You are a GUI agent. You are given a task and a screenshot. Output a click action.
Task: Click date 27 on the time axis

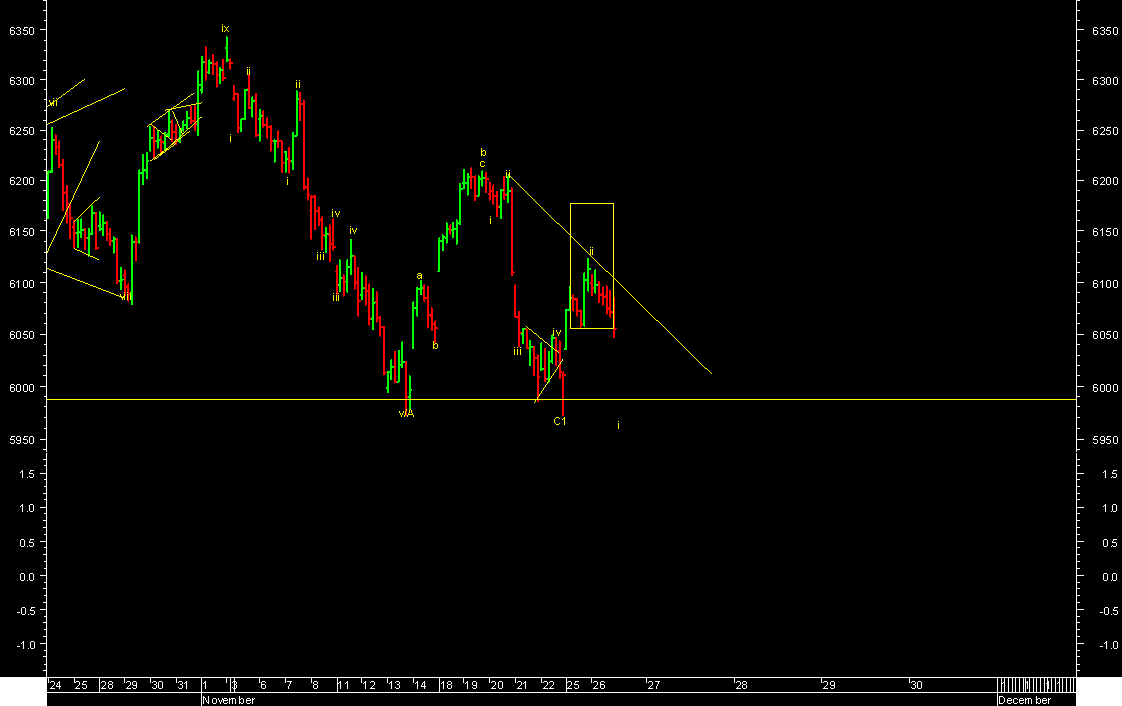coord(653,685)
